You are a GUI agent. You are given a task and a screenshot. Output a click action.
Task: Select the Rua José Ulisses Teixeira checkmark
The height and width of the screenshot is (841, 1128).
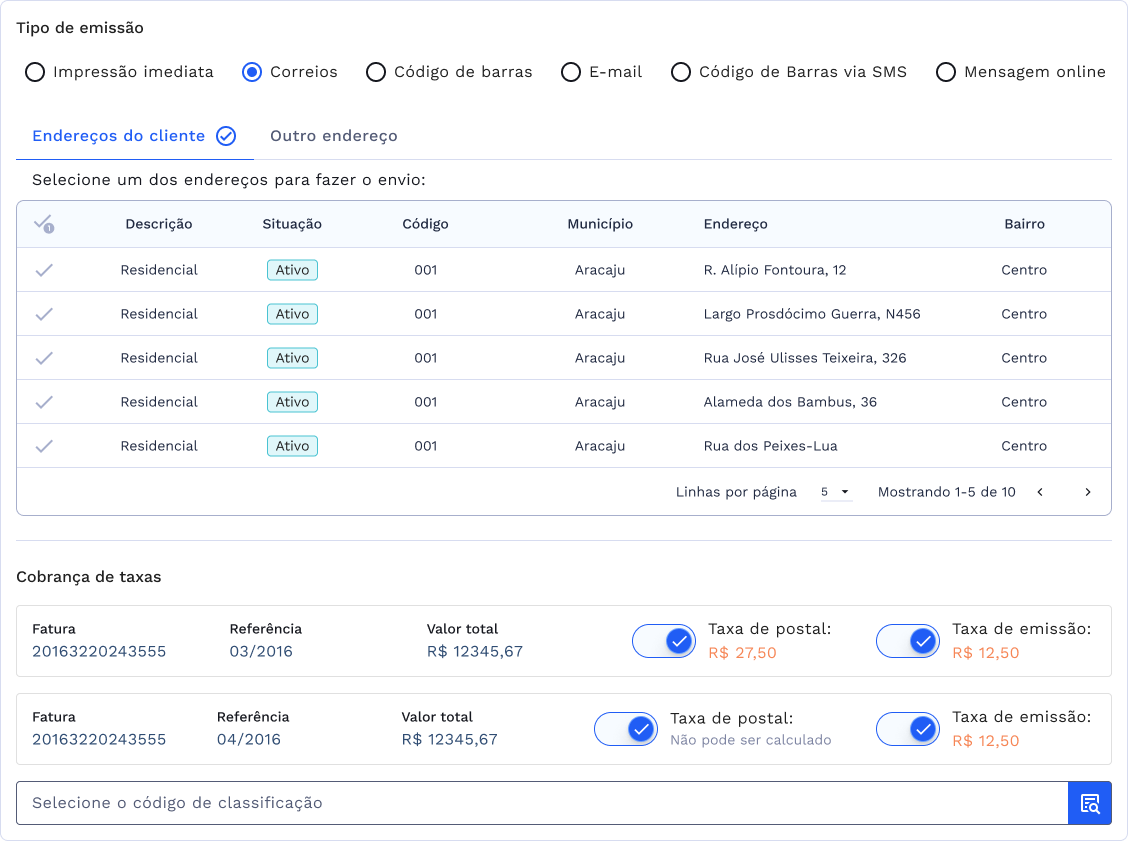click(x=44, y=358)
